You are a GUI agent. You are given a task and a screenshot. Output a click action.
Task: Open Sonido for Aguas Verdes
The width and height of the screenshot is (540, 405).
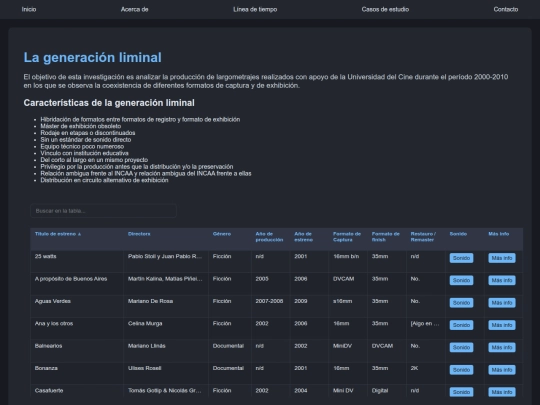(461, 303)
